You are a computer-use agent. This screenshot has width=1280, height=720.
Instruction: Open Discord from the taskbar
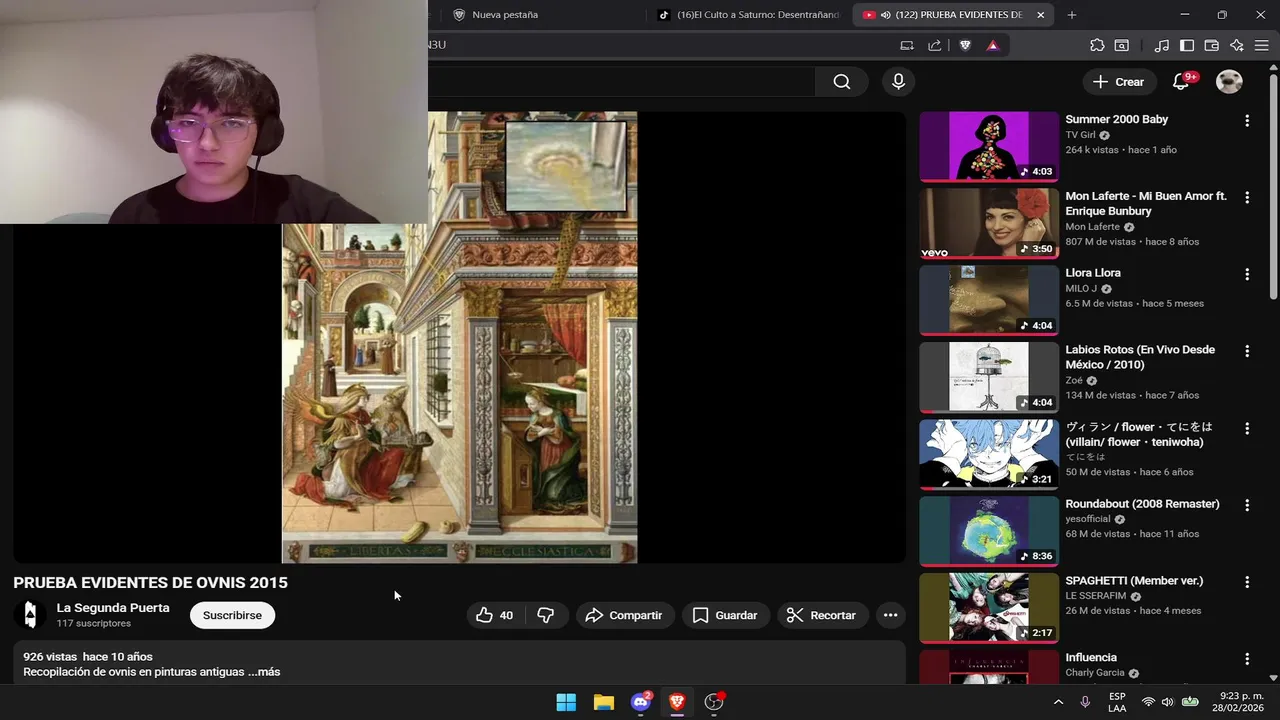click(x=641, y=702)
